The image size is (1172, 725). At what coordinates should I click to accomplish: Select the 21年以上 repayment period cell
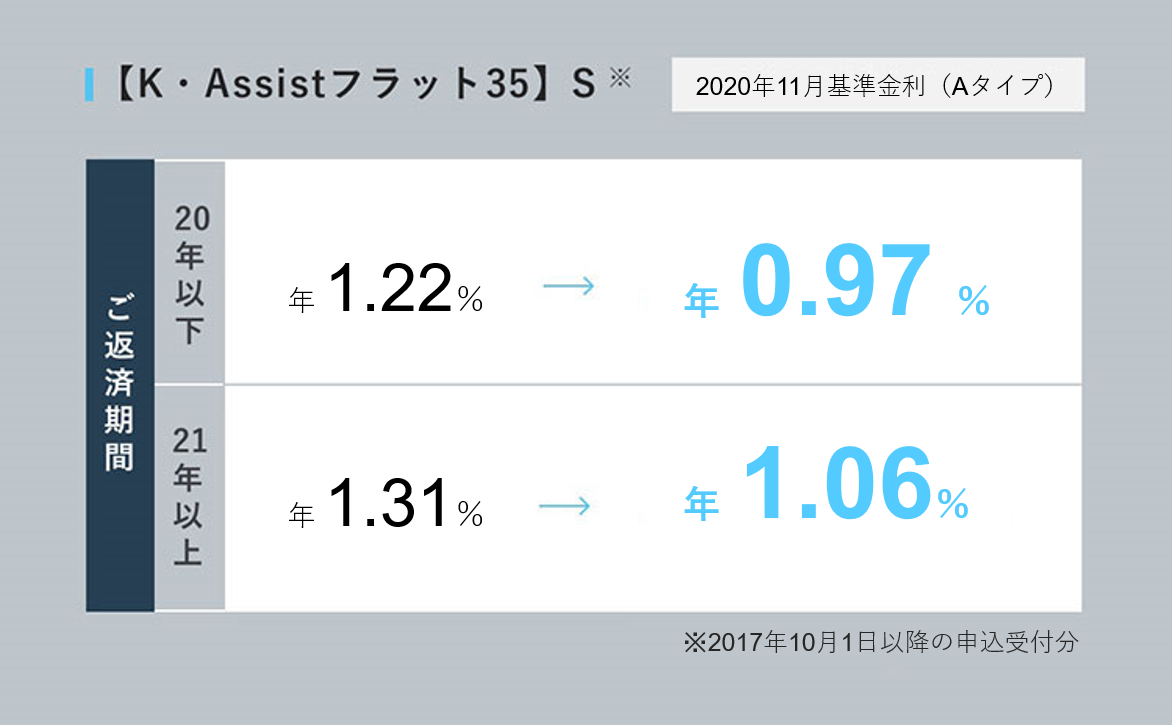coord(190,498)
